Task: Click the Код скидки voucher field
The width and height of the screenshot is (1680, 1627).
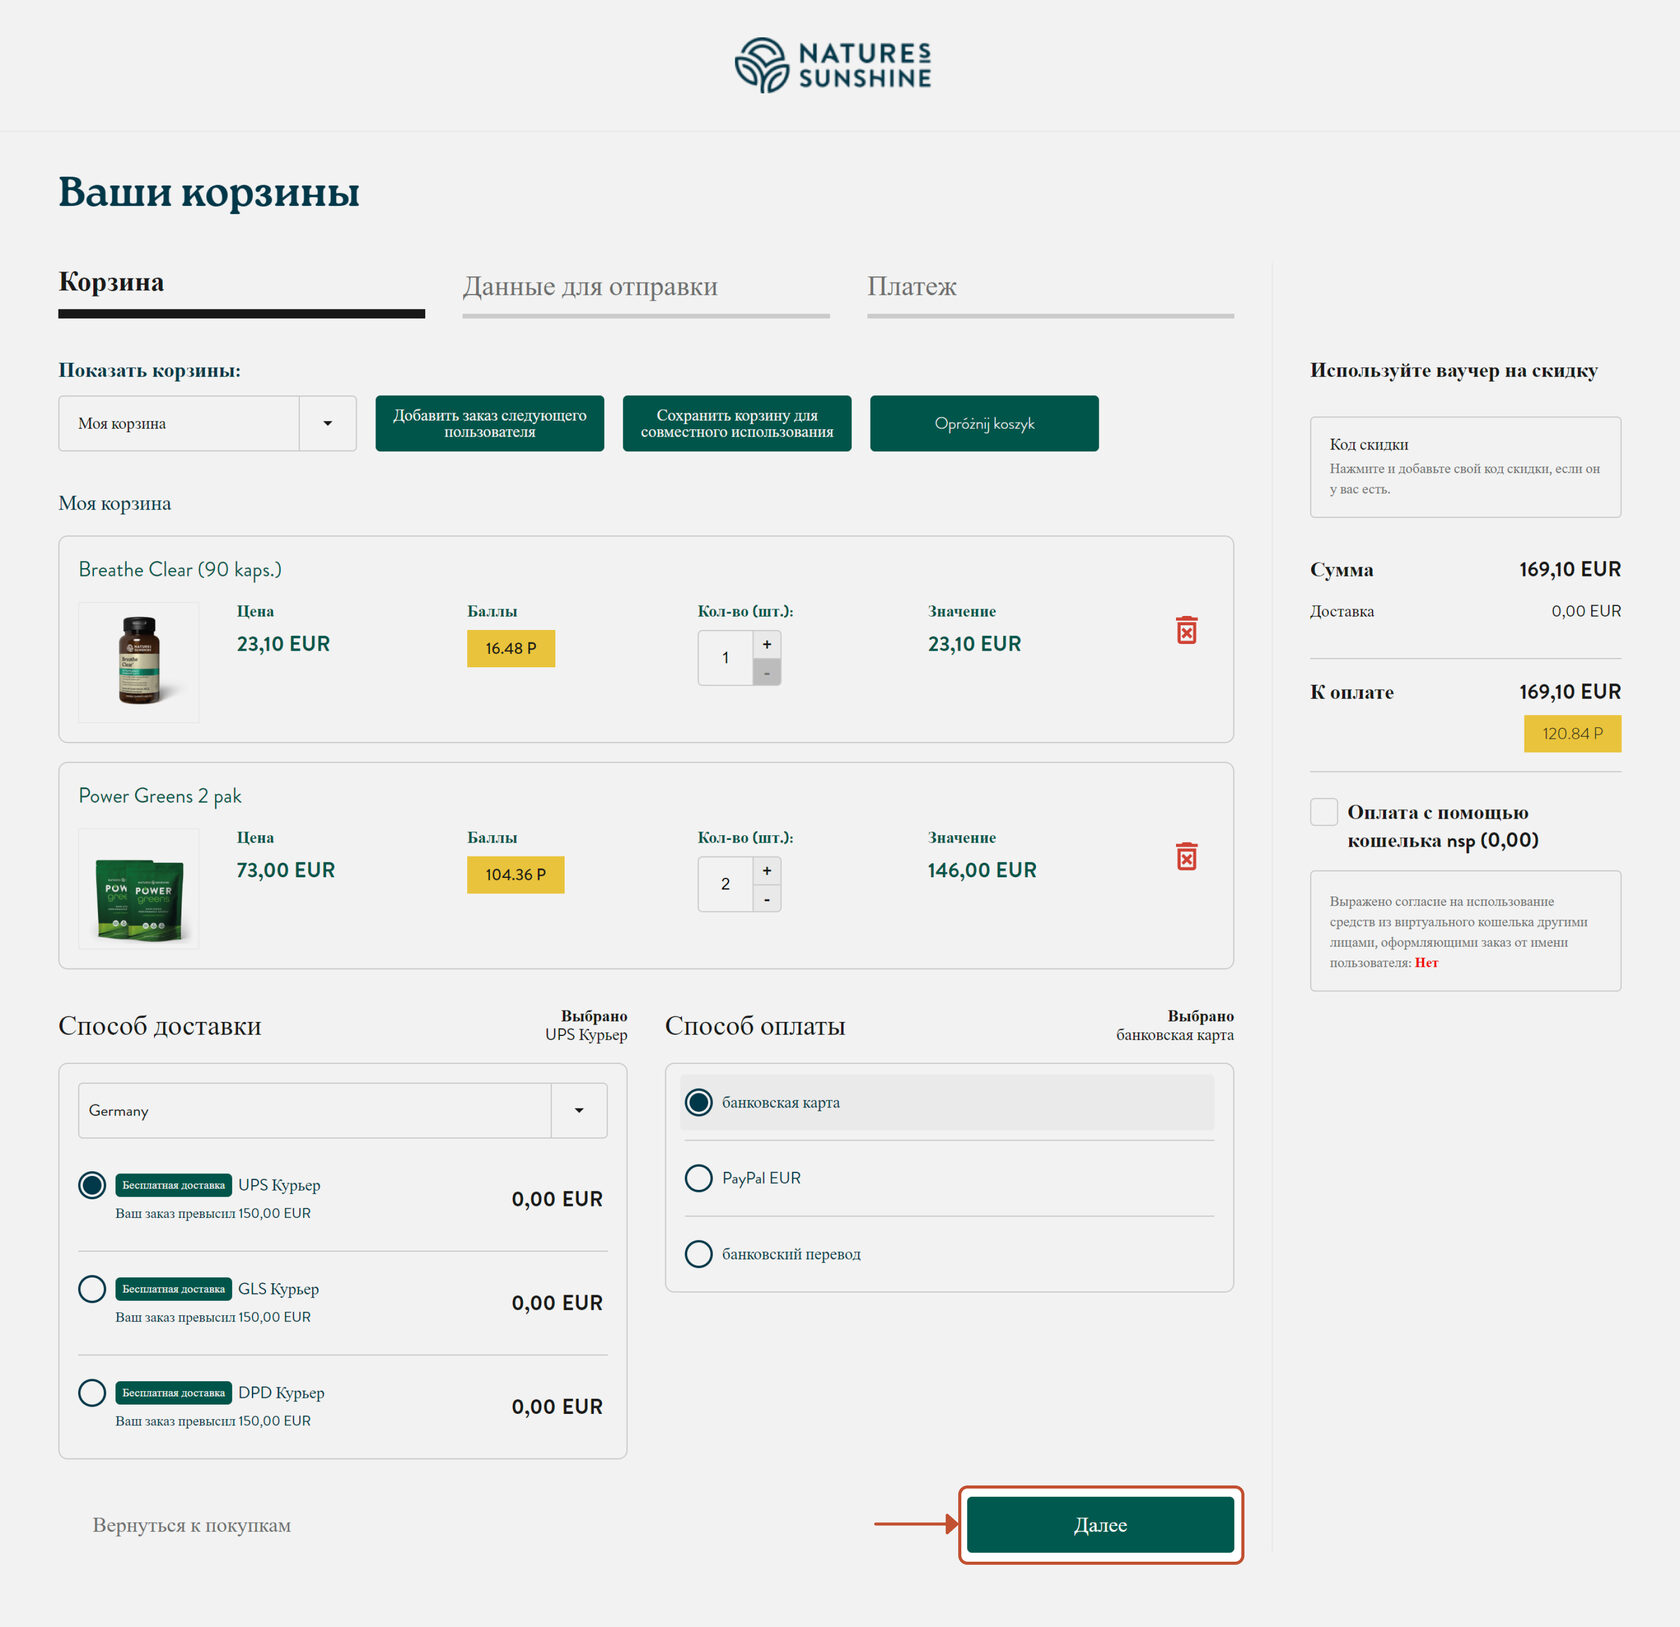Action: coord(1465,467)
